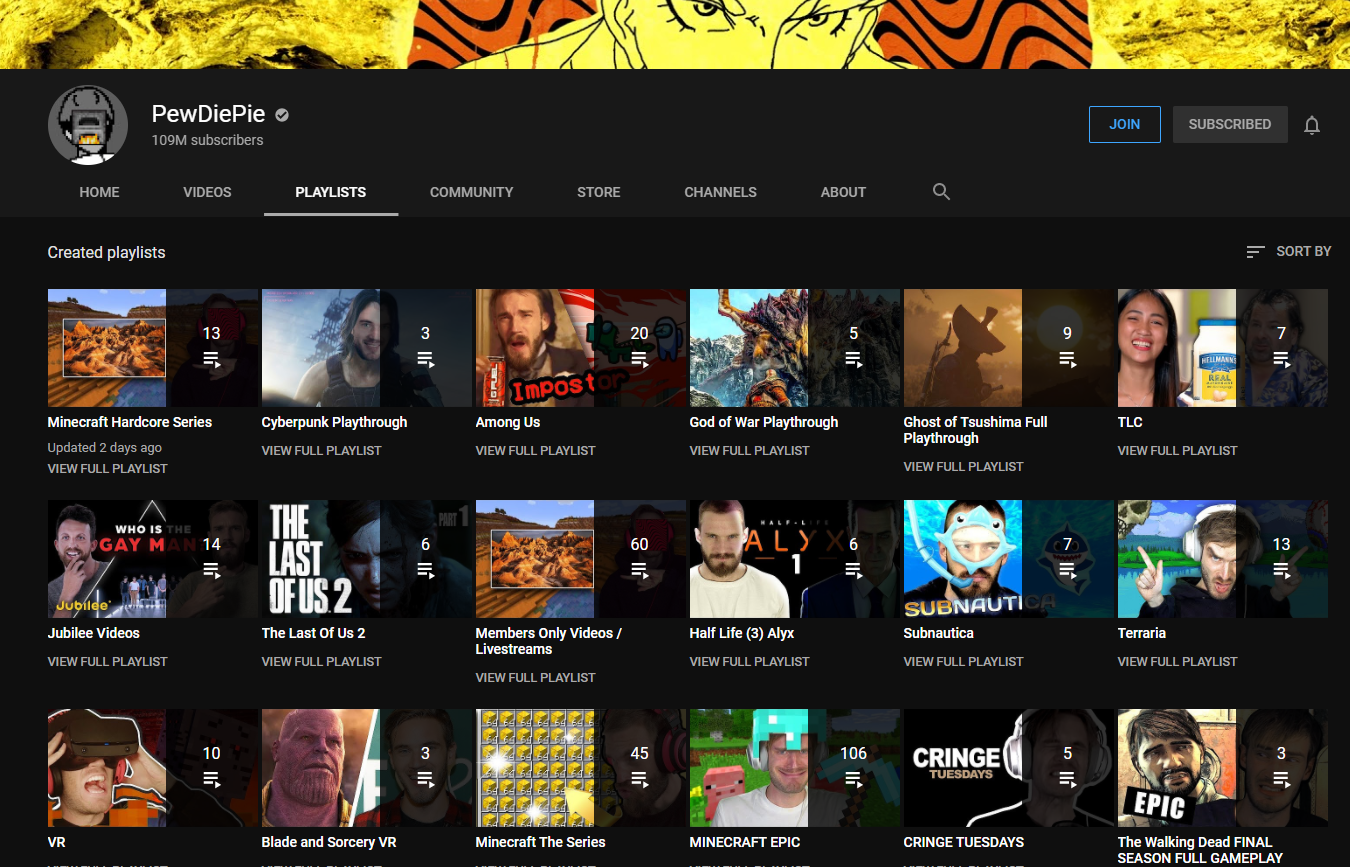View full playlist for Half Life (3) Alyx

point(749,662)
